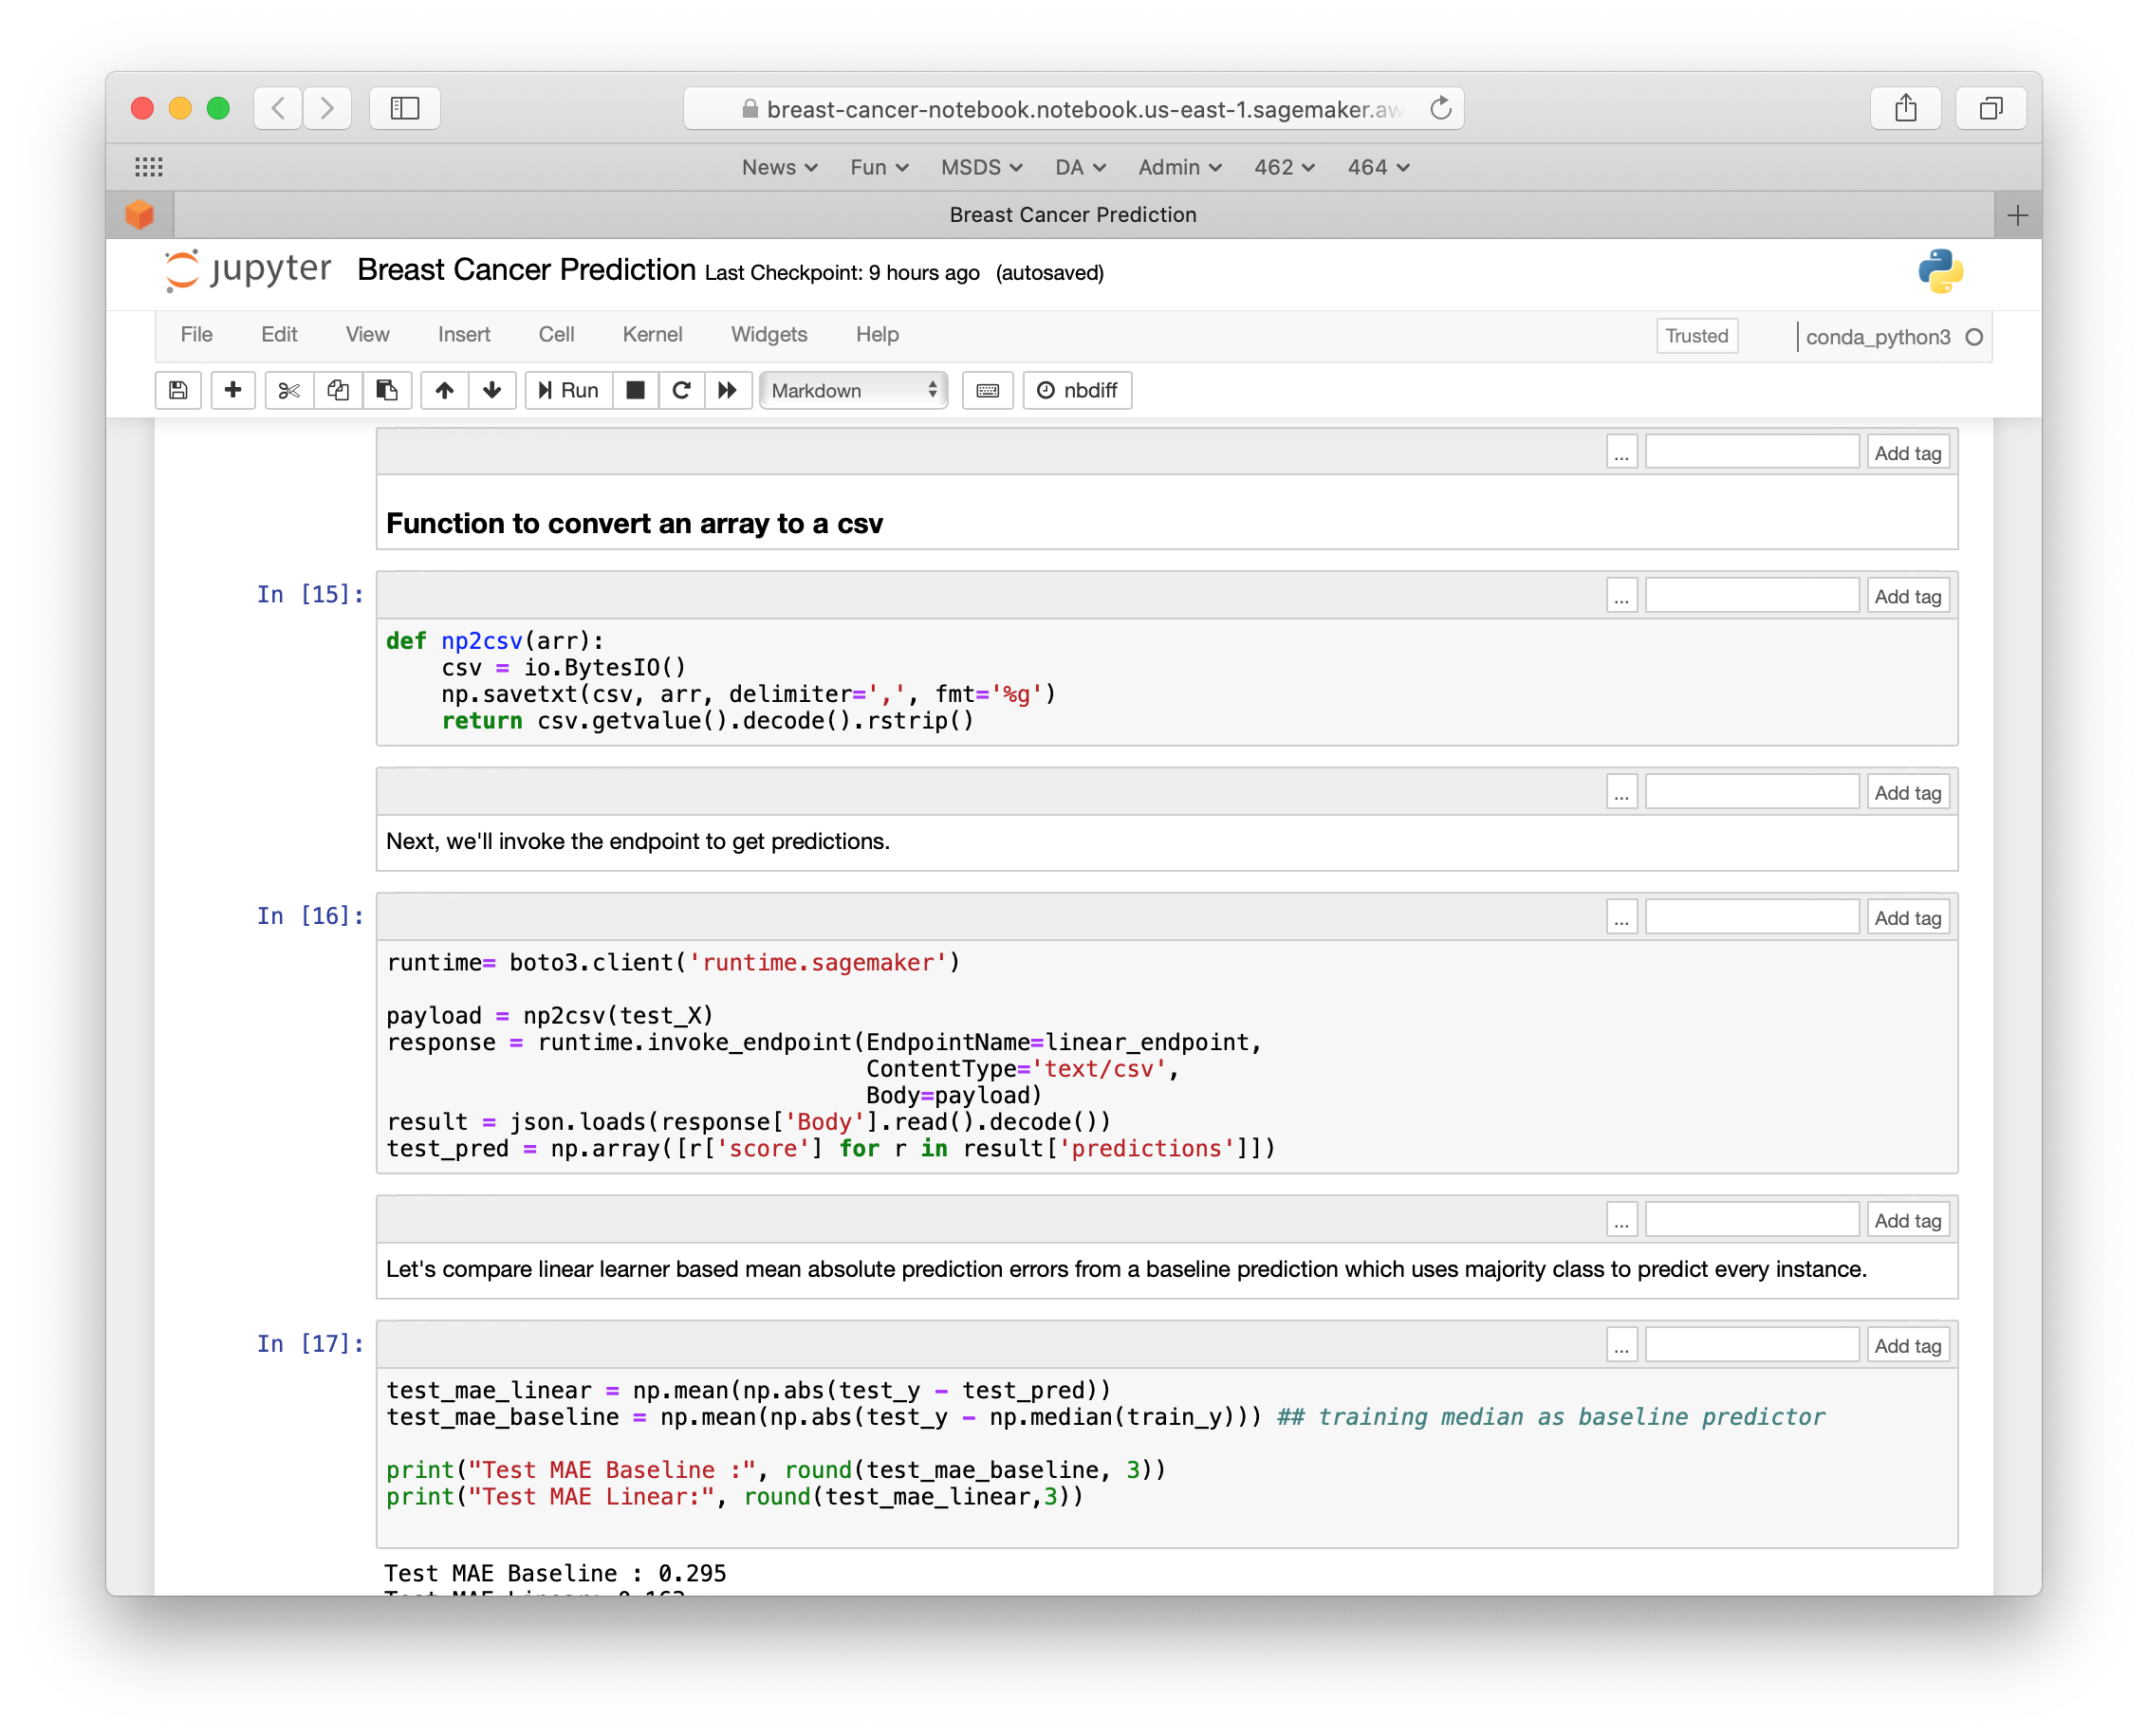Go back with the browser back arrow
The width and height of the screenshot is (2148, 1736).
(279, 108)
